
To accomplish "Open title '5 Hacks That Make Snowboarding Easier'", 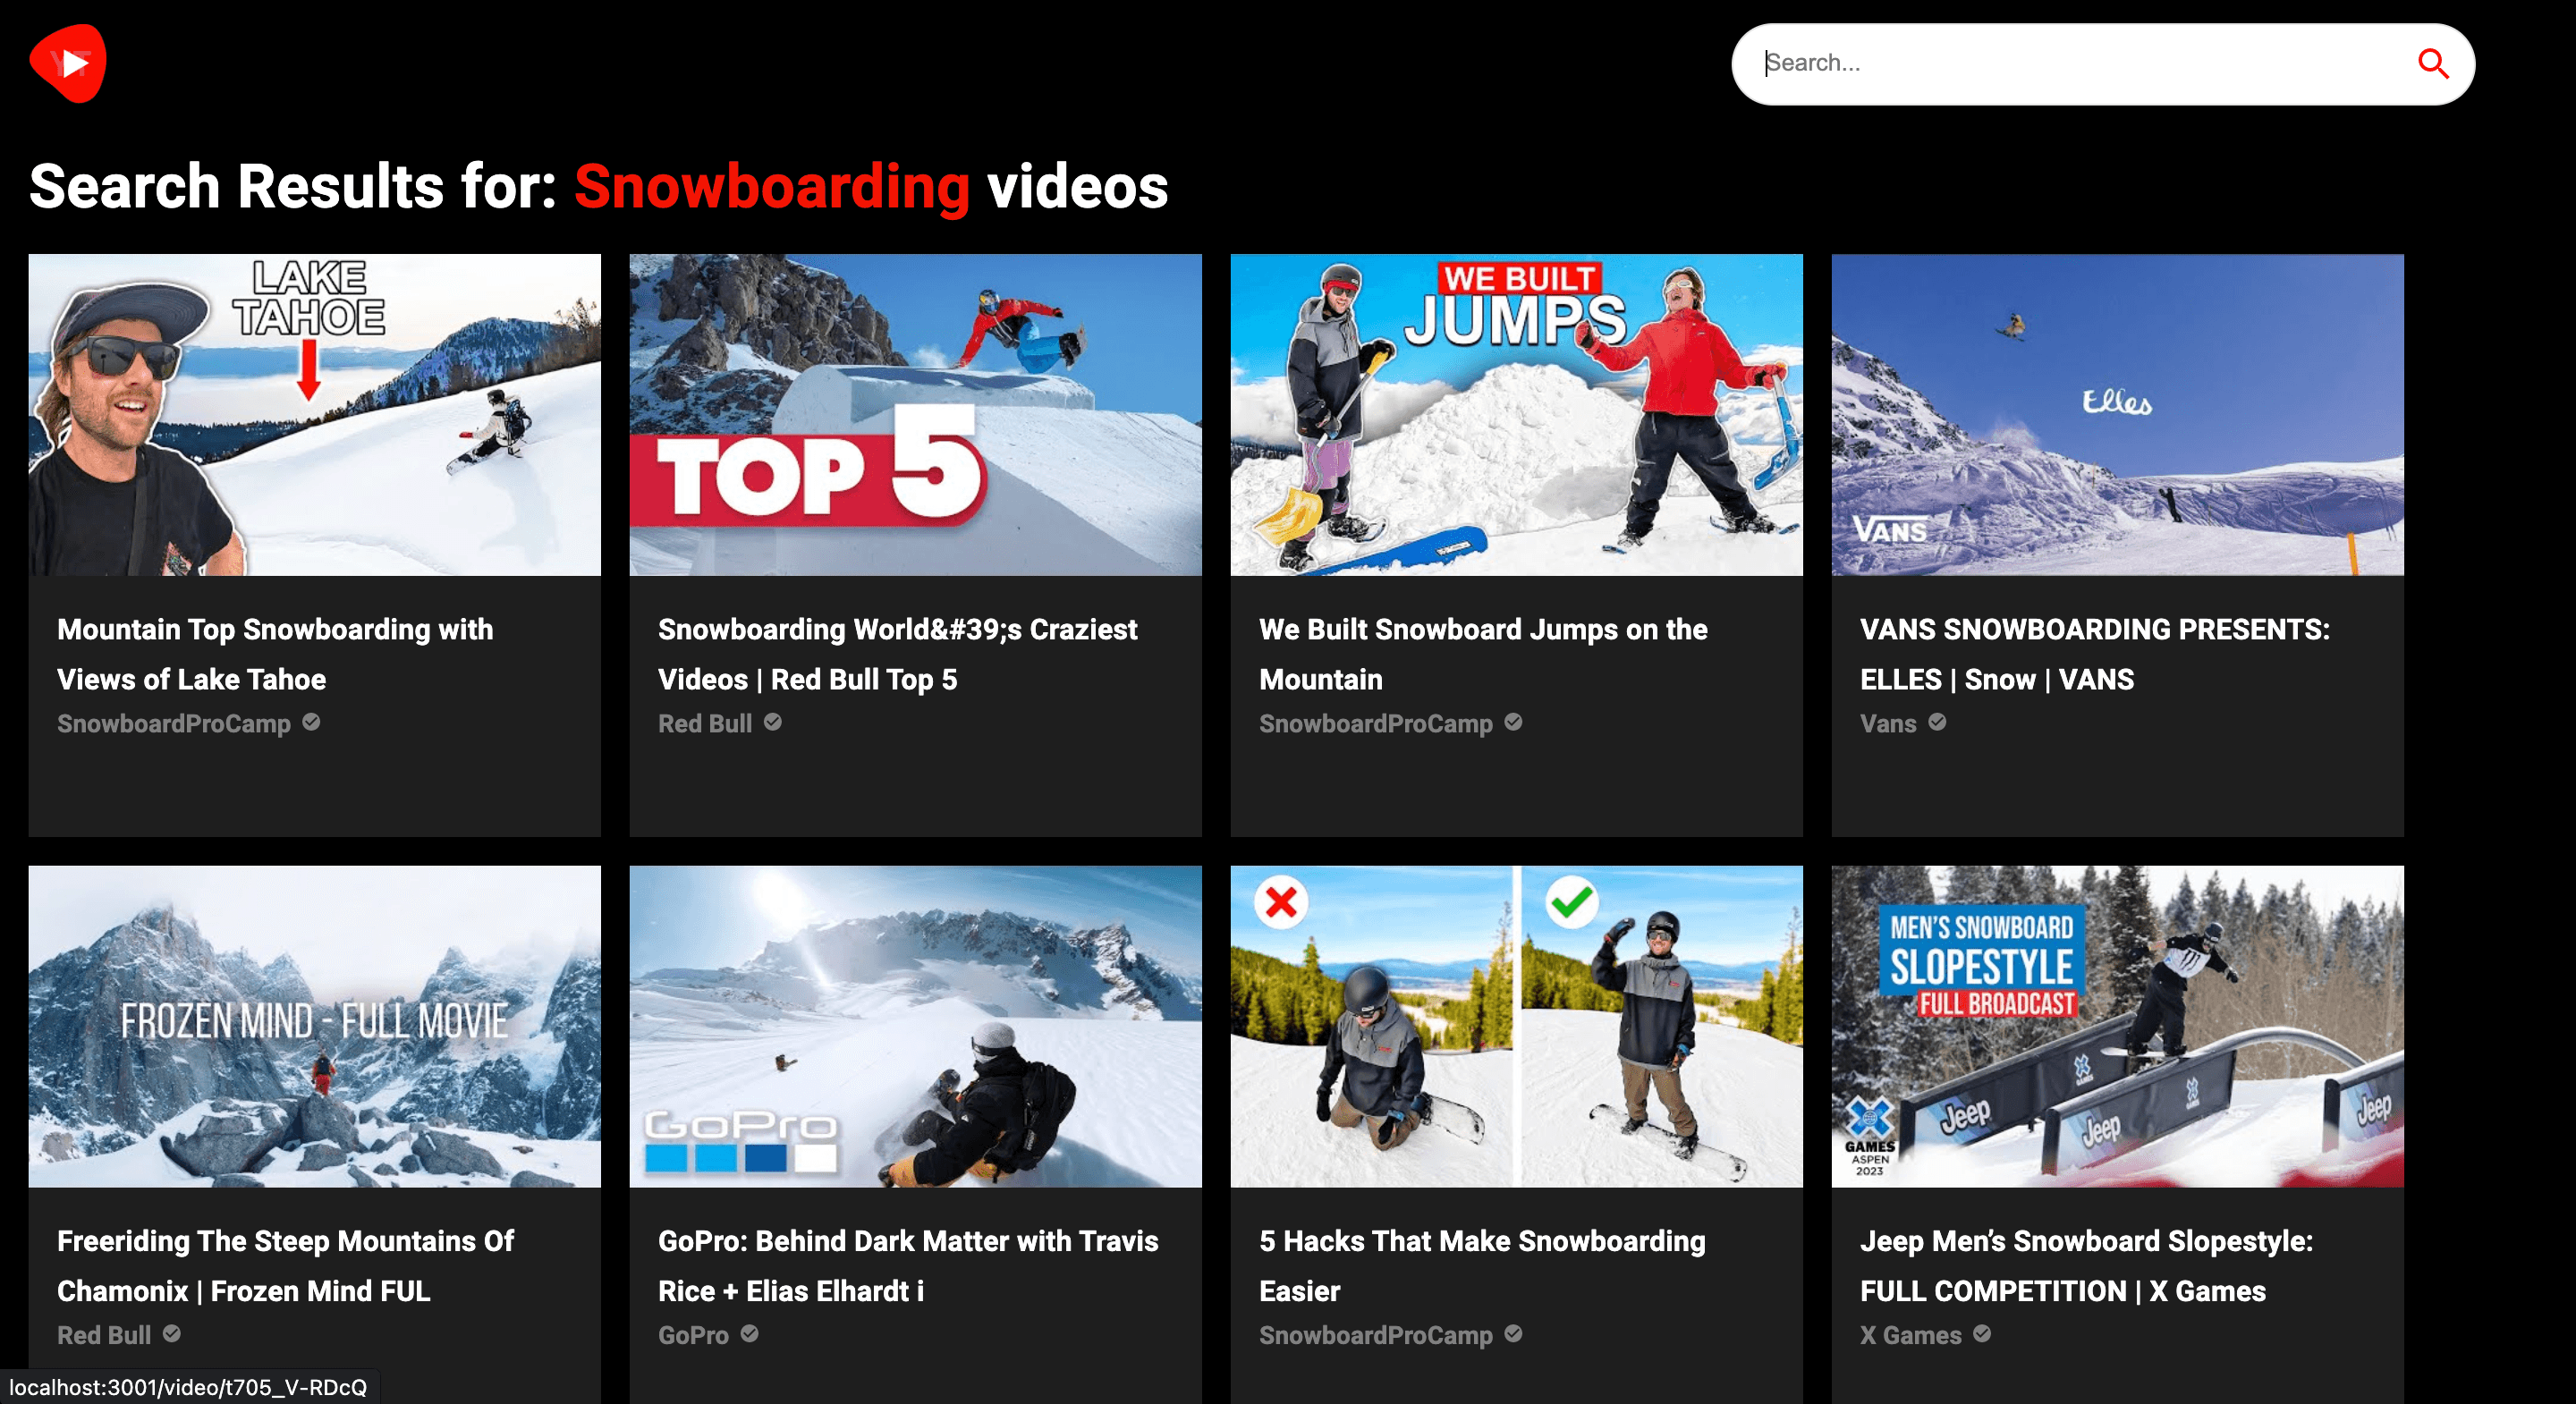I will [1482, 1266].
